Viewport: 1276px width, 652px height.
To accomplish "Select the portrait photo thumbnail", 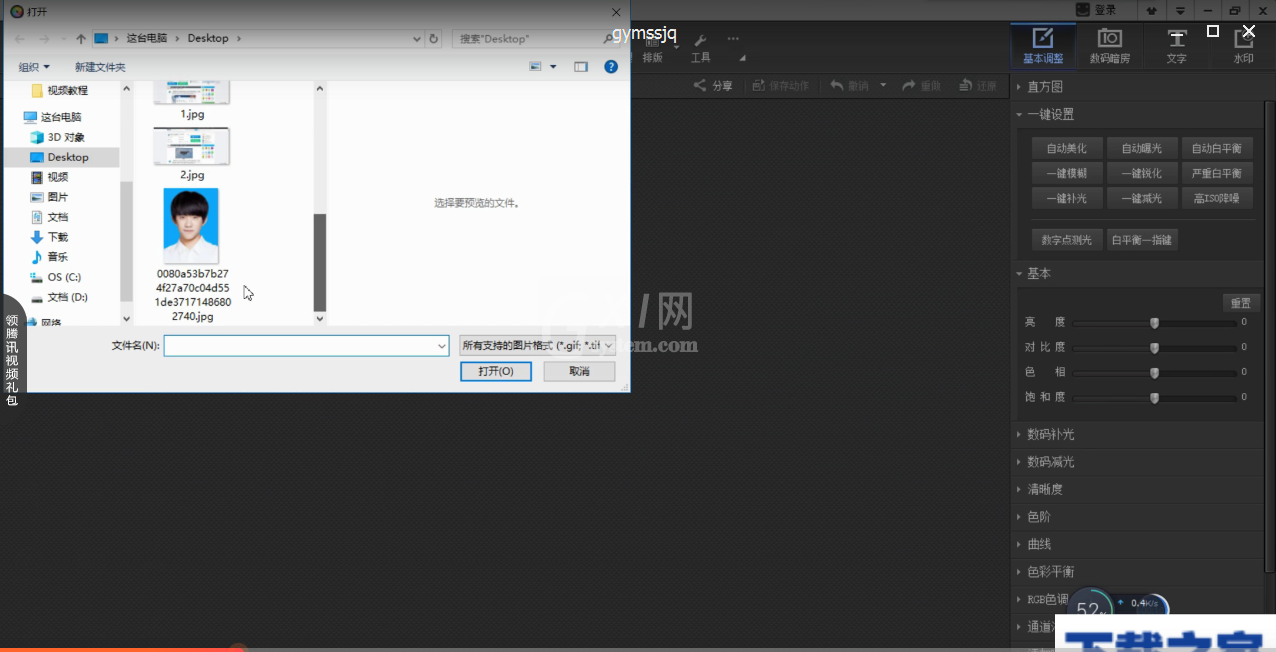I will click(x=192, y=226).
